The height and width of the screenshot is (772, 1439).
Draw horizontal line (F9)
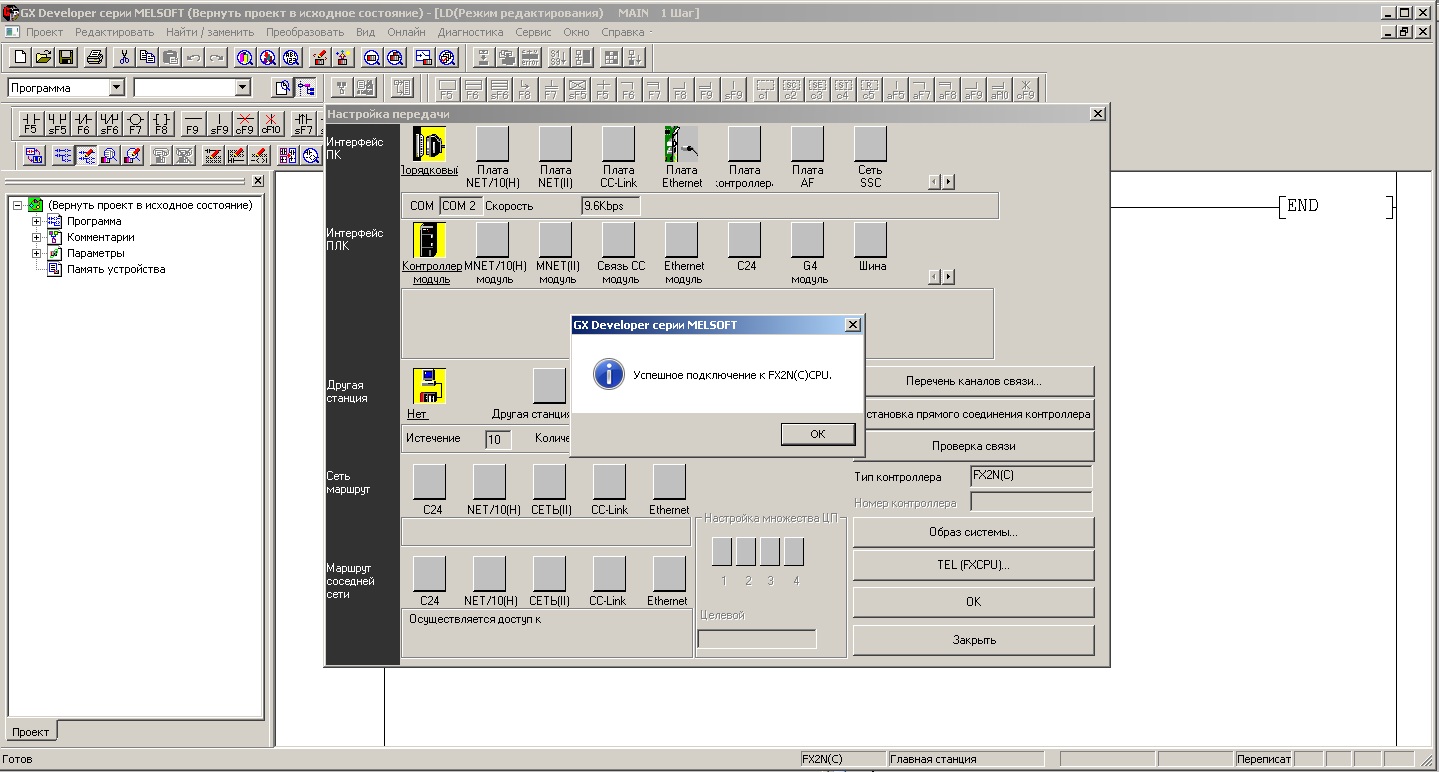[x=193, y=123]
